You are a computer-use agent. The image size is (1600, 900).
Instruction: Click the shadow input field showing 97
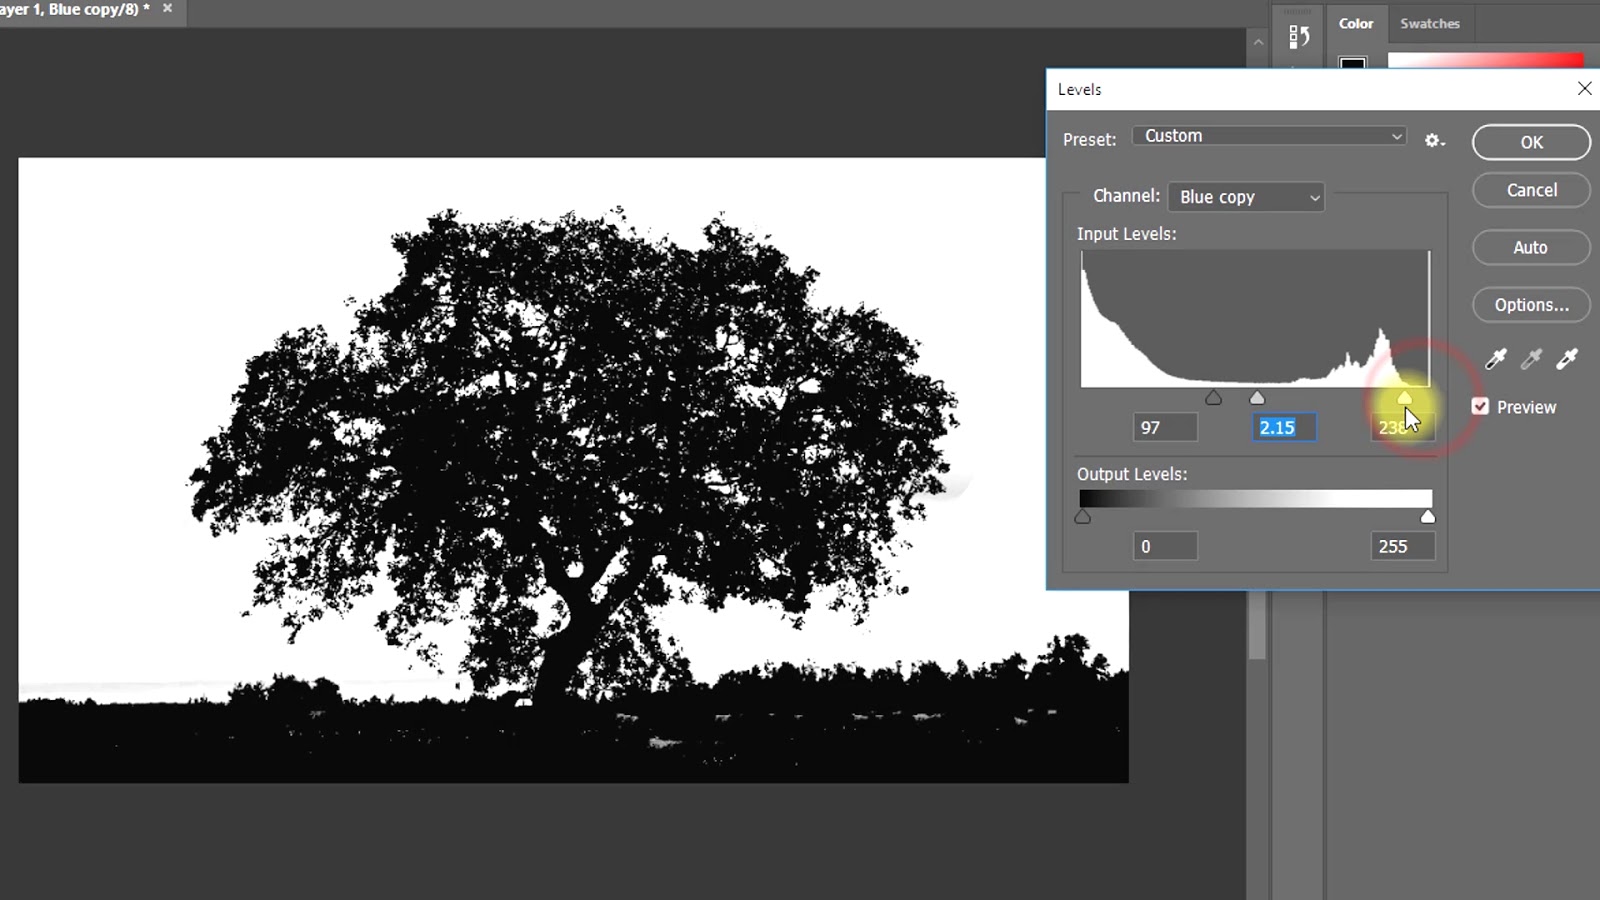tap(1164, 427)
